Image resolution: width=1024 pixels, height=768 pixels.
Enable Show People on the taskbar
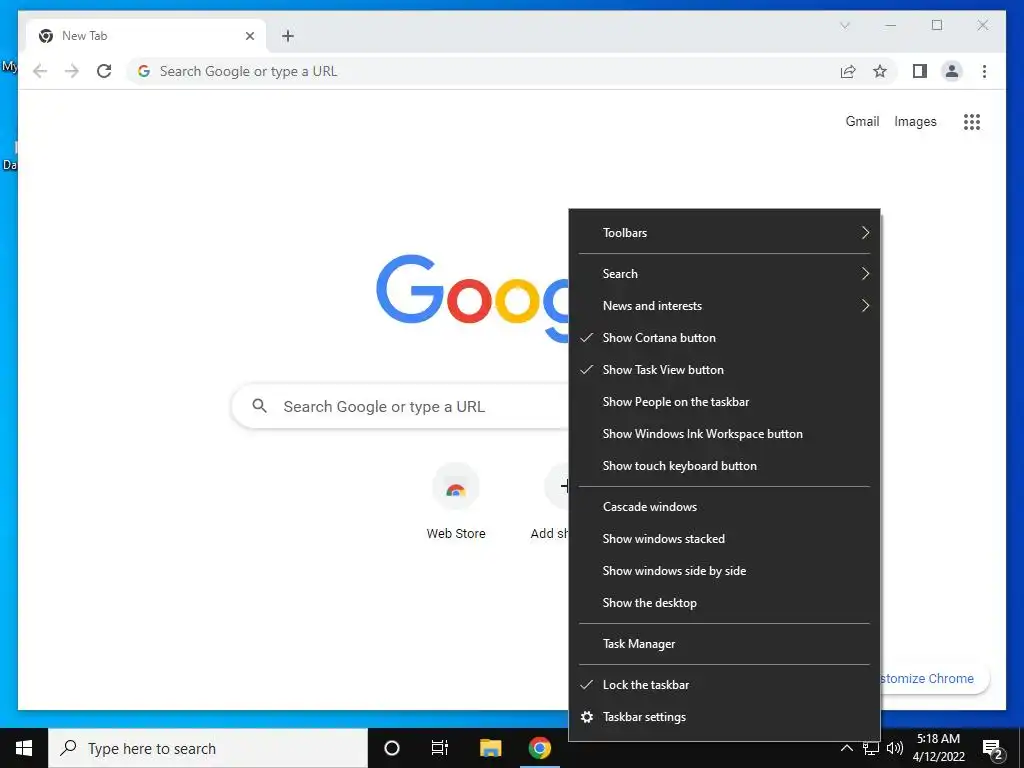[x=724, y=402]
